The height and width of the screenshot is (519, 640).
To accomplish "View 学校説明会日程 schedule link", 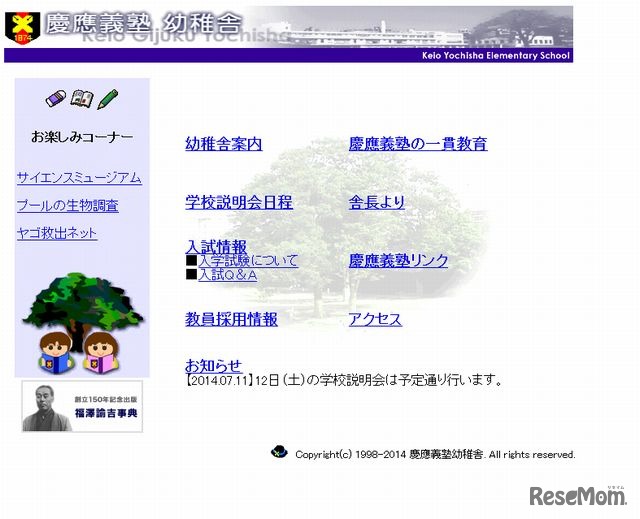I will [239, 203].
